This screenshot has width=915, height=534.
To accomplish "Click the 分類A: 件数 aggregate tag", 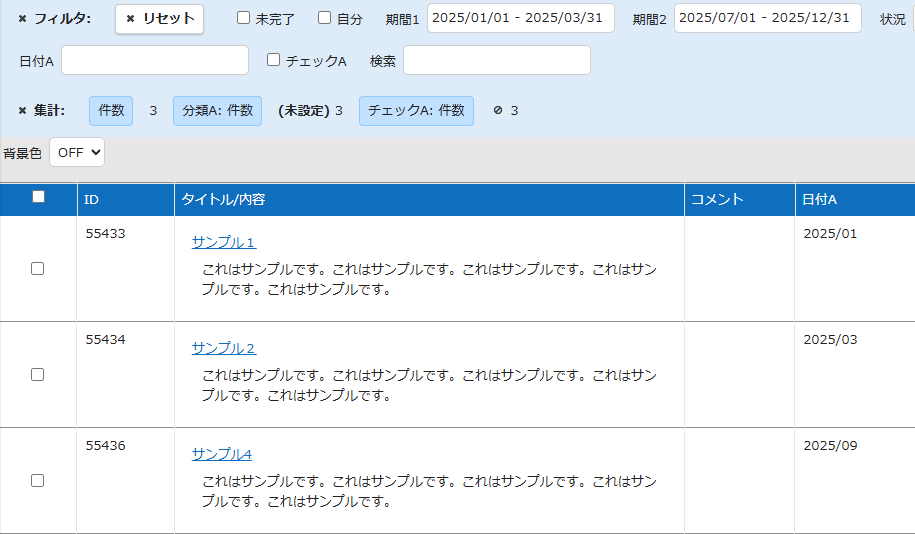I will tap(217, 111).
